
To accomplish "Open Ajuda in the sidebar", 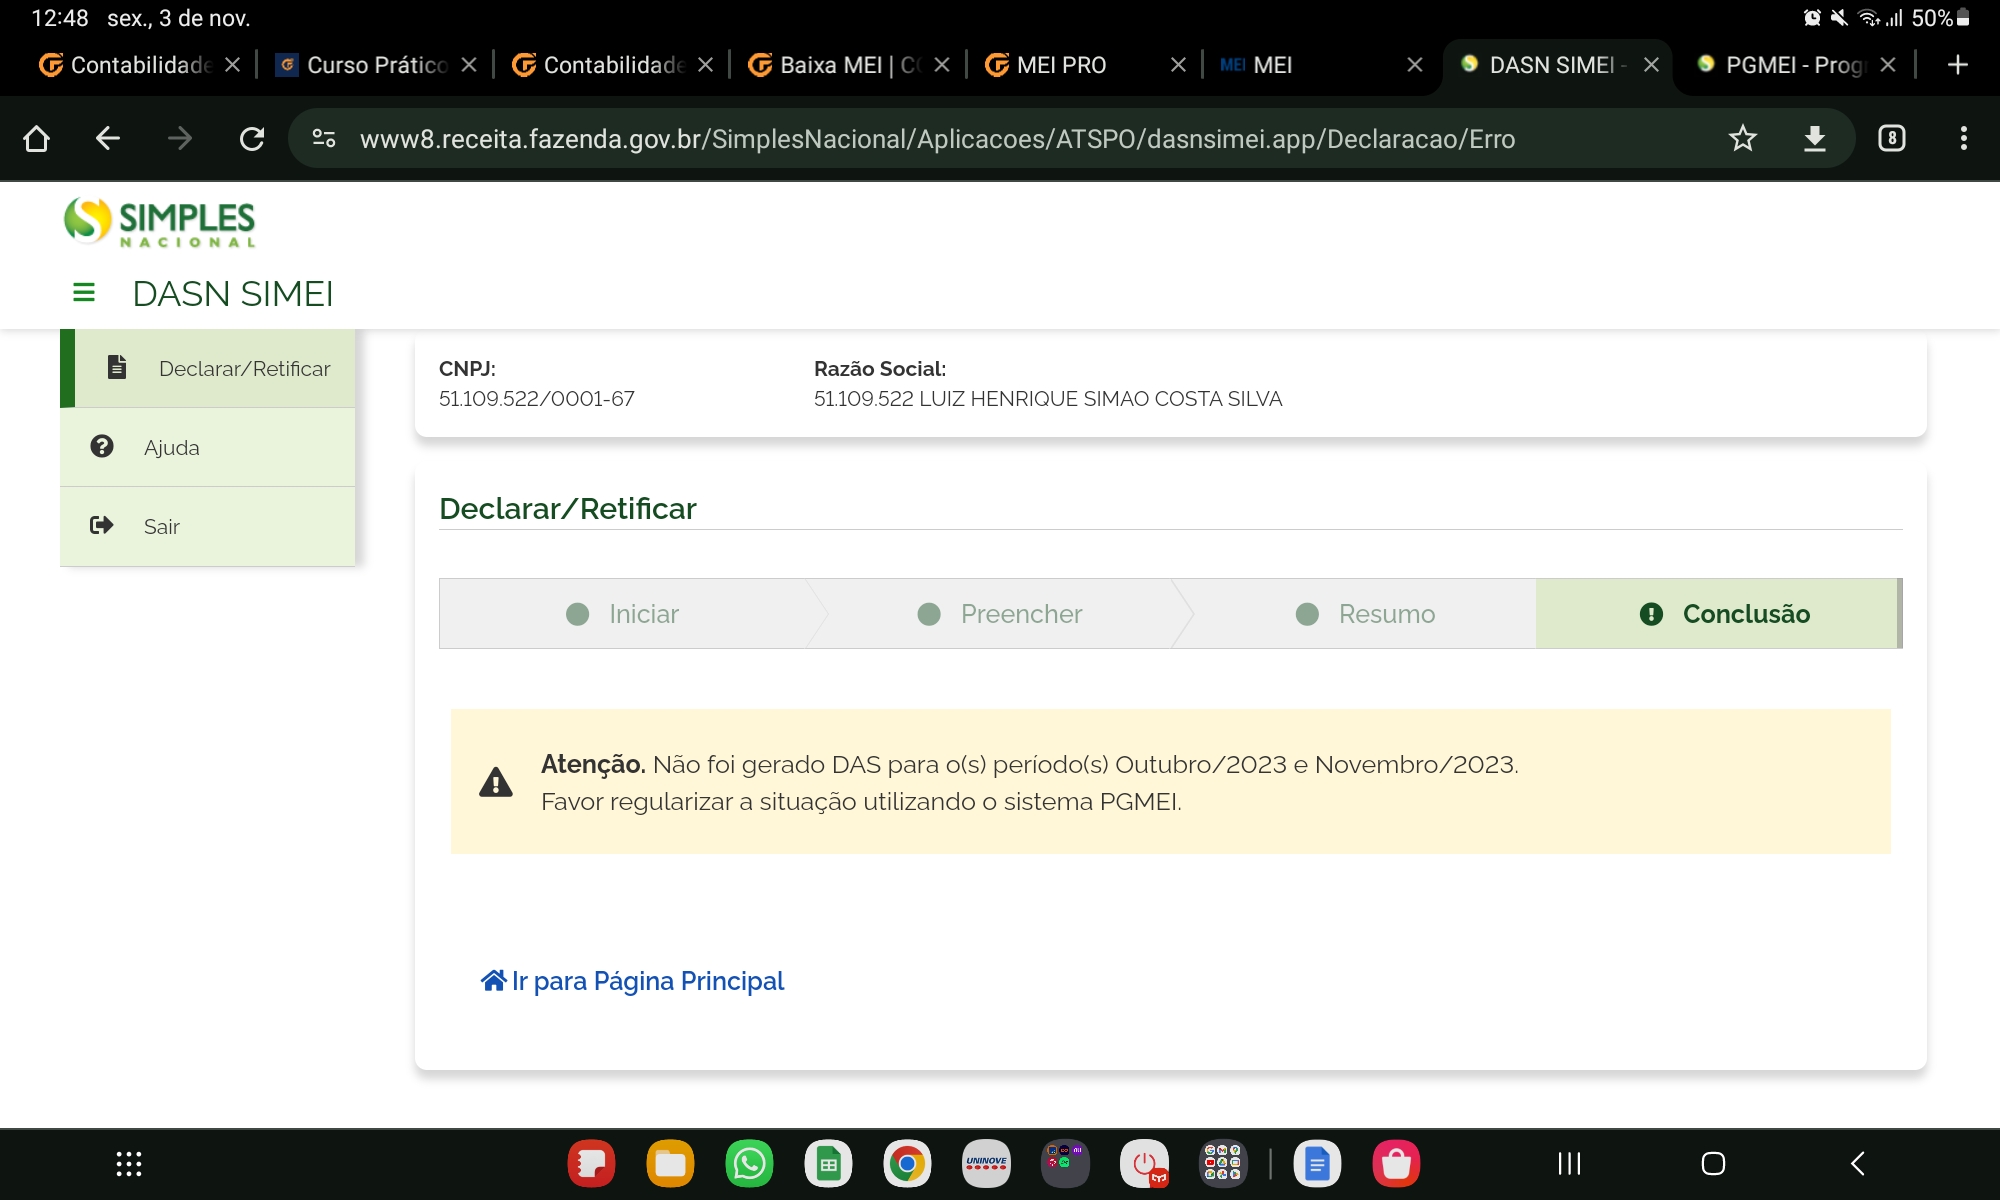I will pyautogui.click(x=208, y=447).
